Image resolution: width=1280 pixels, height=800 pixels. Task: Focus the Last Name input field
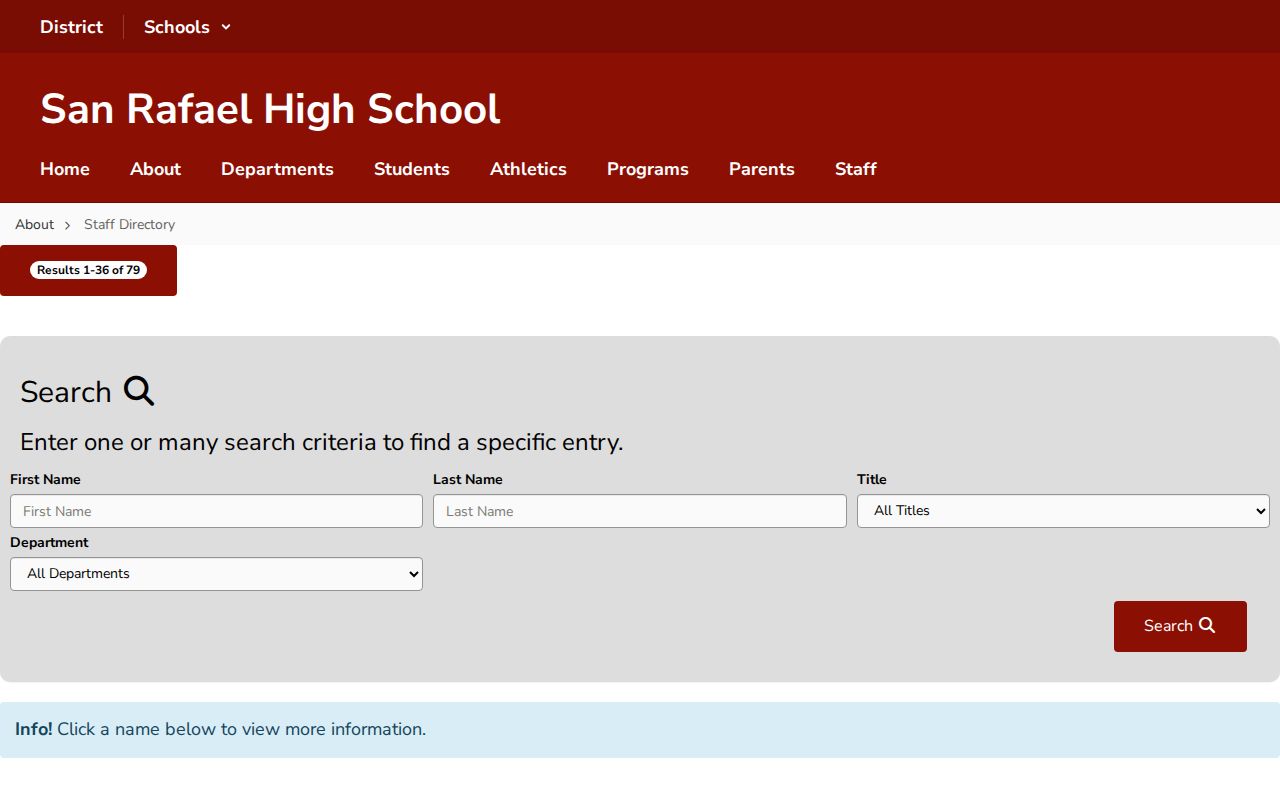click(x=640, y=511)
